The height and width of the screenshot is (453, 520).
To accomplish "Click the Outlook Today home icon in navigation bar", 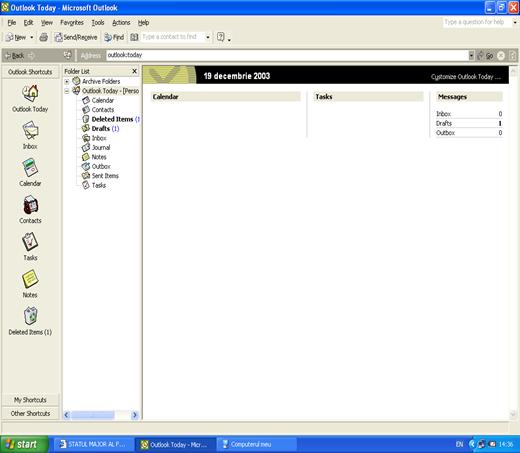I will 68,55.
